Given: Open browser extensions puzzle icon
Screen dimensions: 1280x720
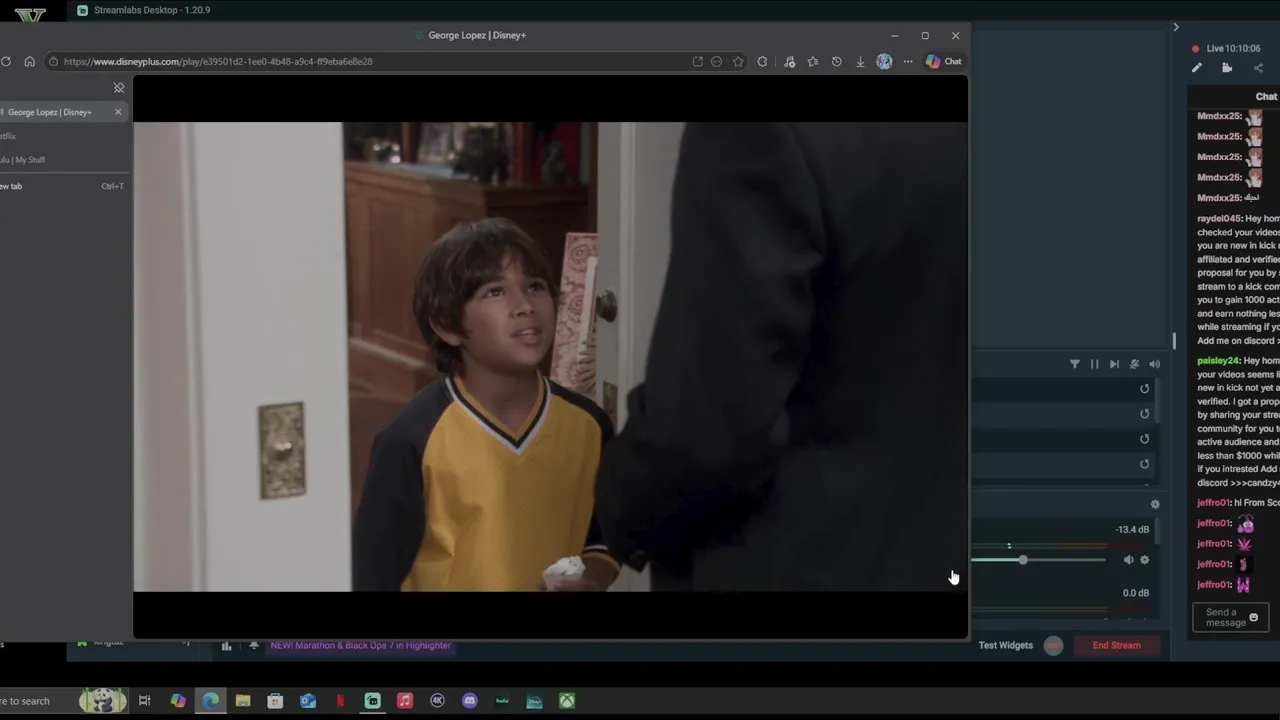Looking at the screenshot, I should pyautogui.click(x=763, y=61).
